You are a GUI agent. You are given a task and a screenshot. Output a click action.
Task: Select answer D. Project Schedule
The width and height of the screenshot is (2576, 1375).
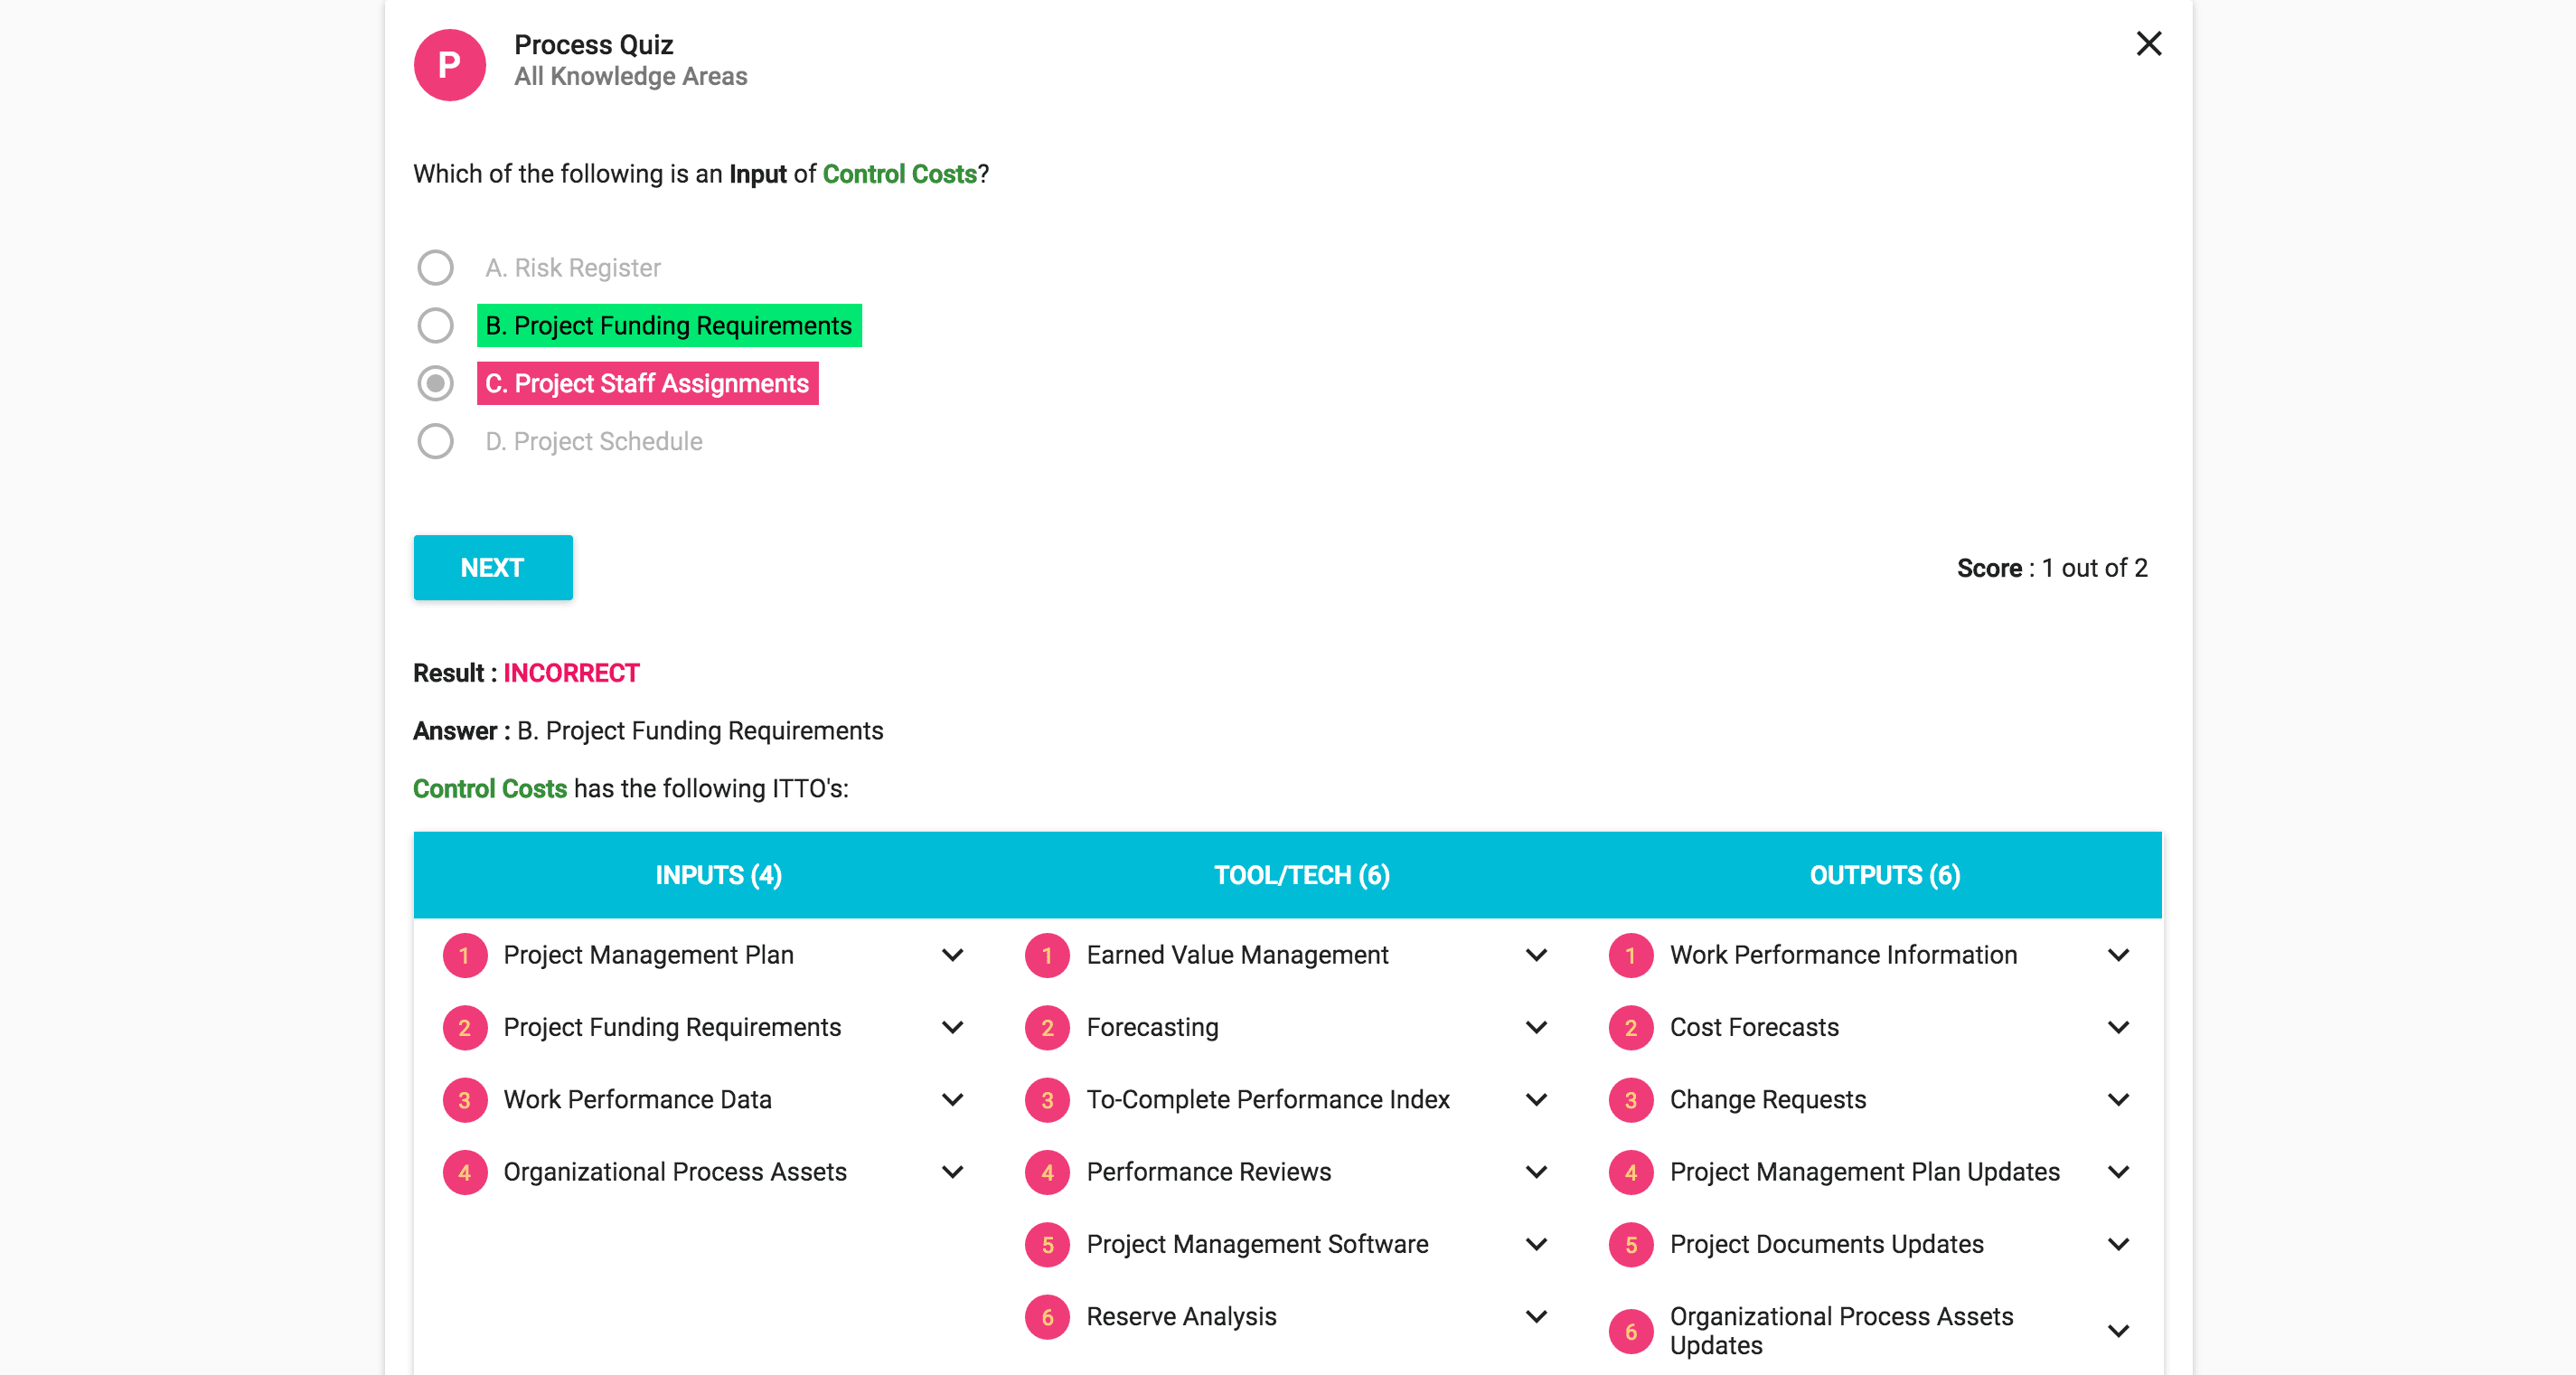point(435,441)
